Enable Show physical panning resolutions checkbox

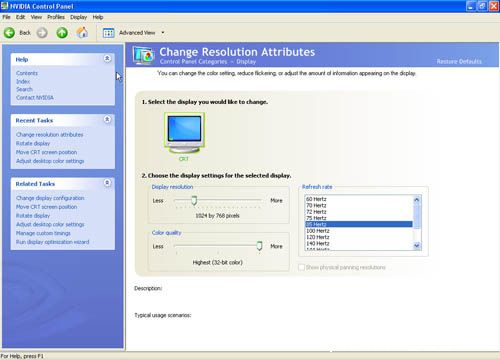301,267
